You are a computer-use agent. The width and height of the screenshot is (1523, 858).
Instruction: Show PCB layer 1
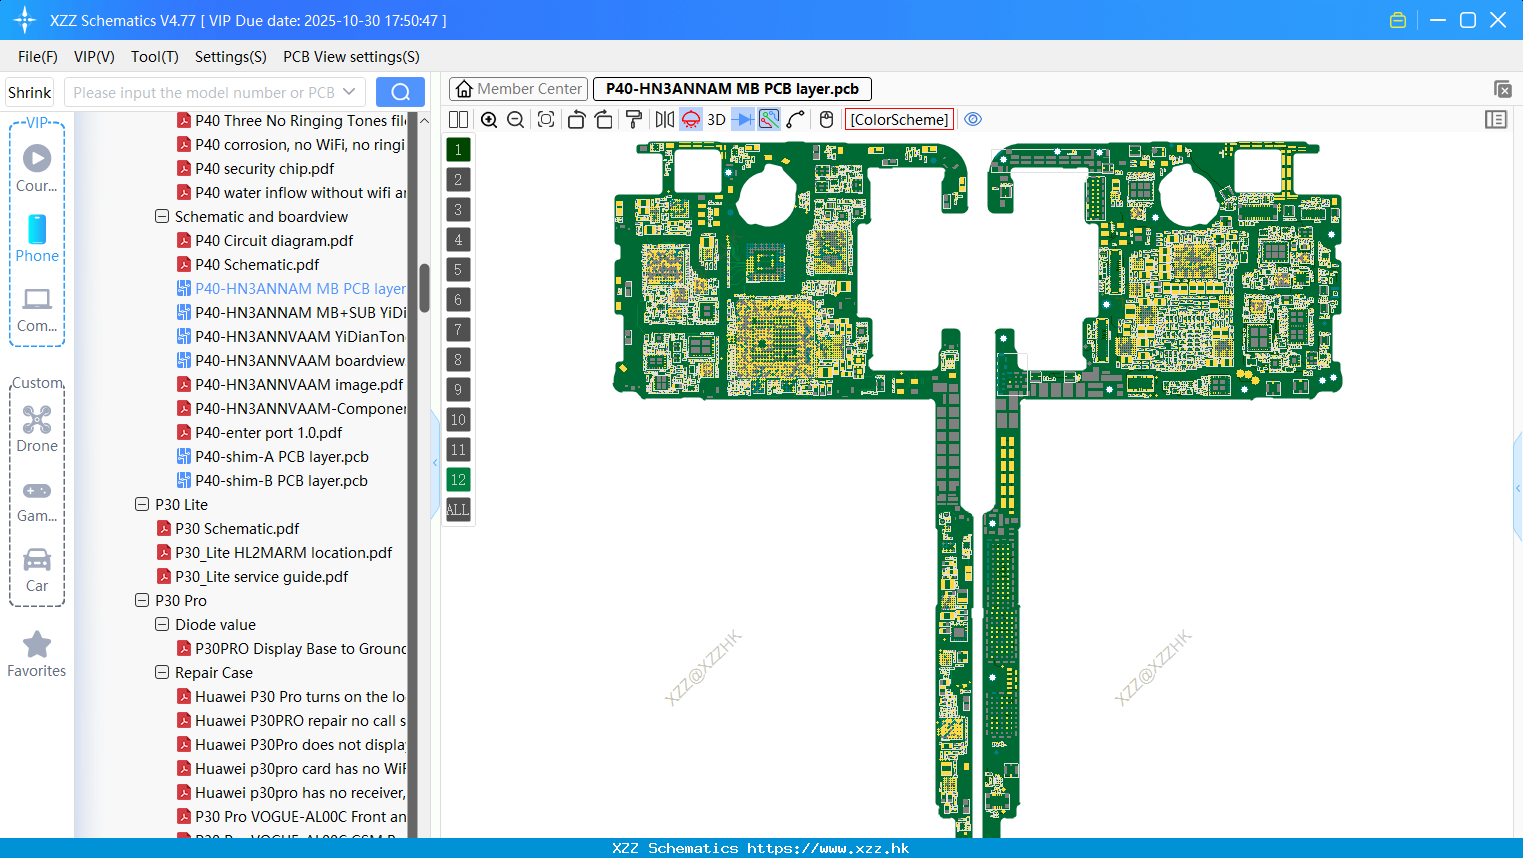pyautogui.click(x=458, y=150)
